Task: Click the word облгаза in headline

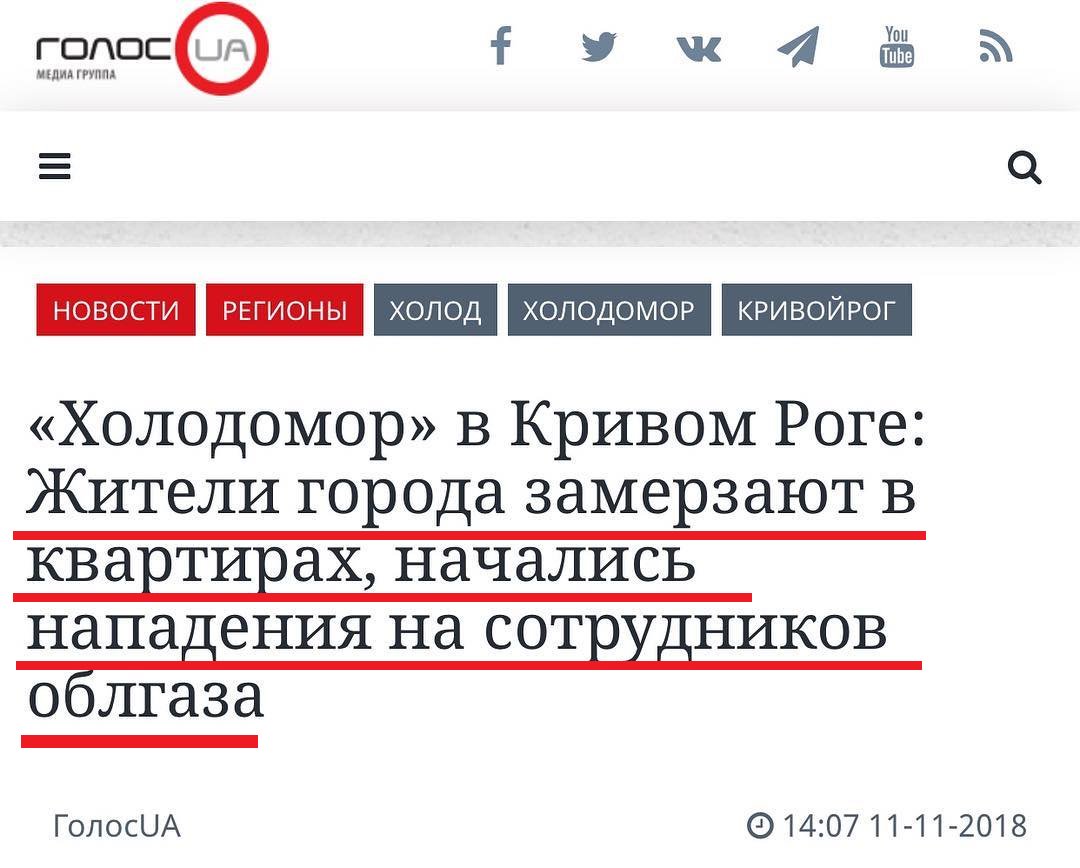Action: (145, 695)
